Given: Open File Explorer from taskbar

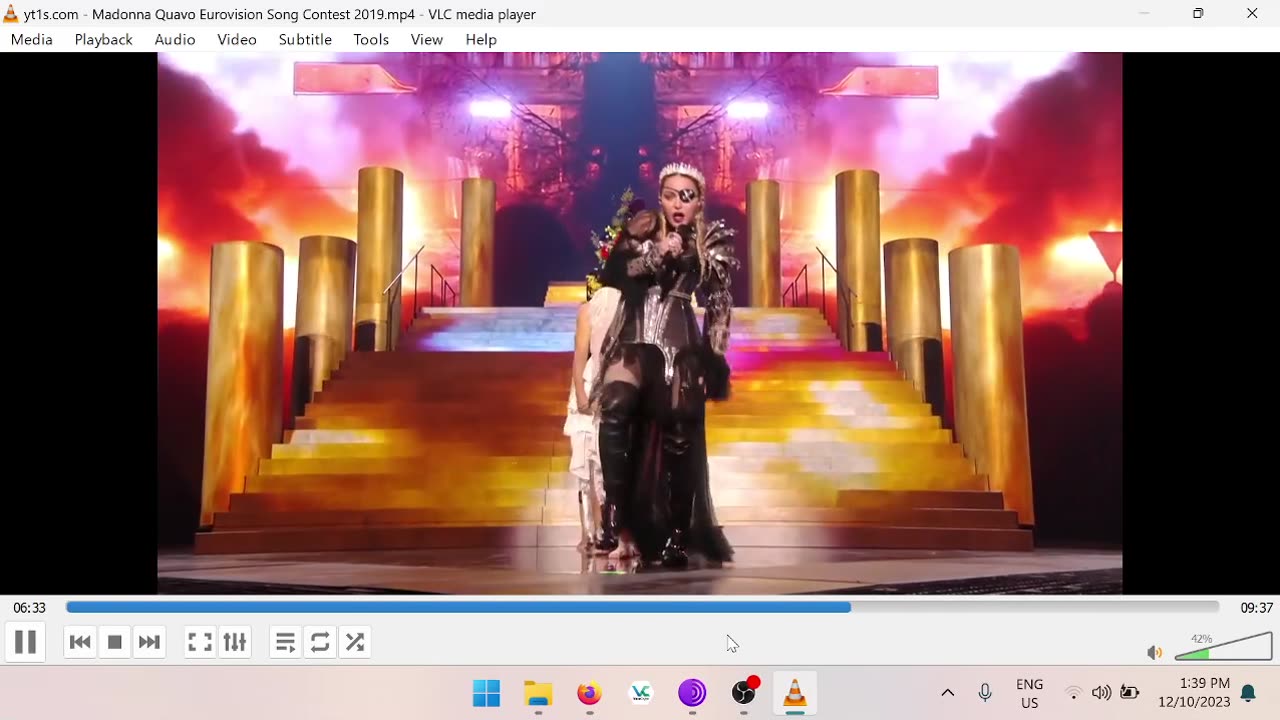Looking at the screenshot, I should coord(538,693).
